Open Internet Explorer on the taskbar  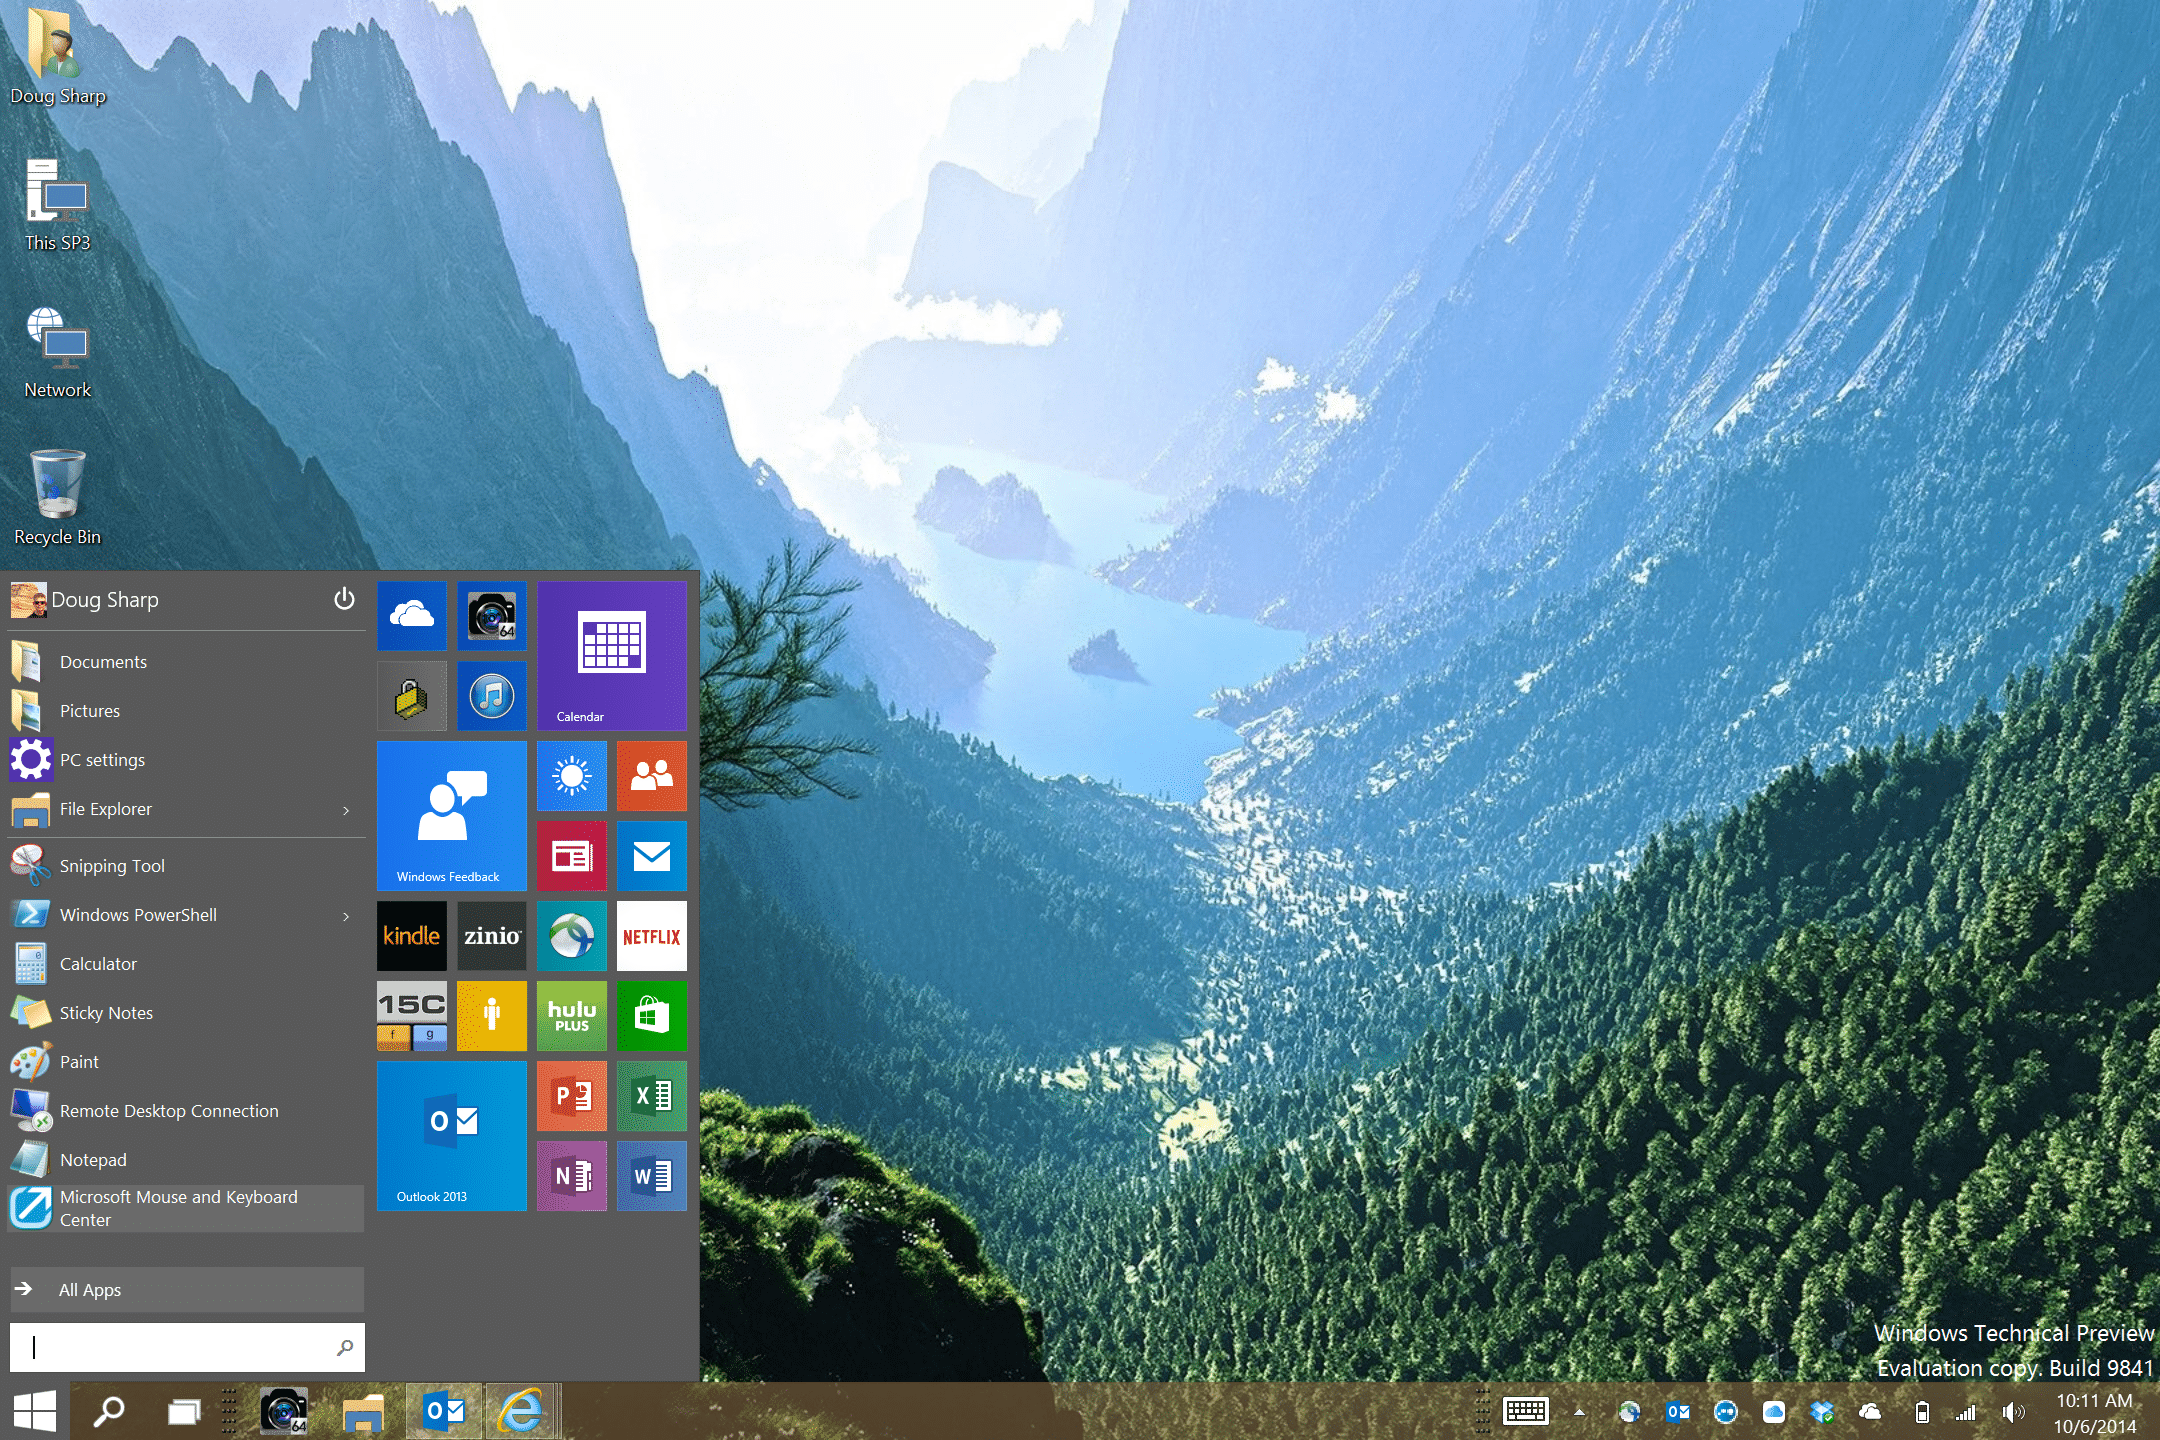click(521, 1412)
